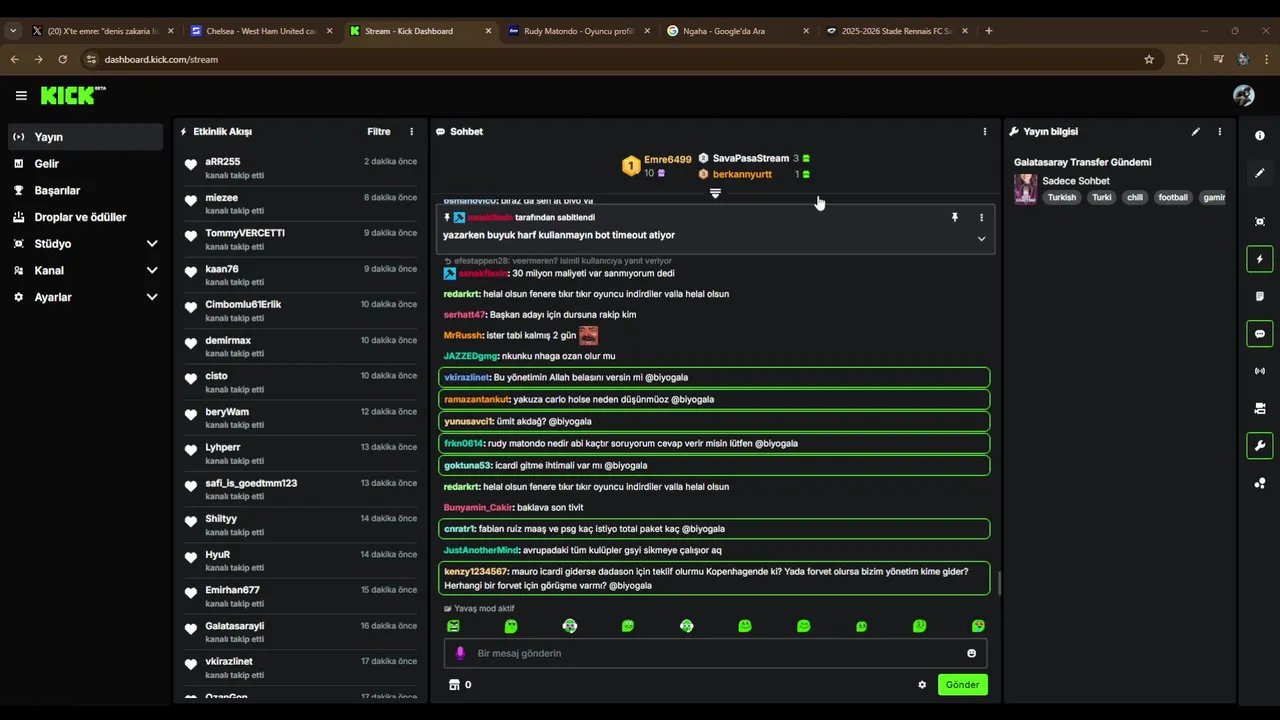The image size is (1280, 720).
Task: Open the theater view icon in right sidebar
Action: pos(1259,222)
